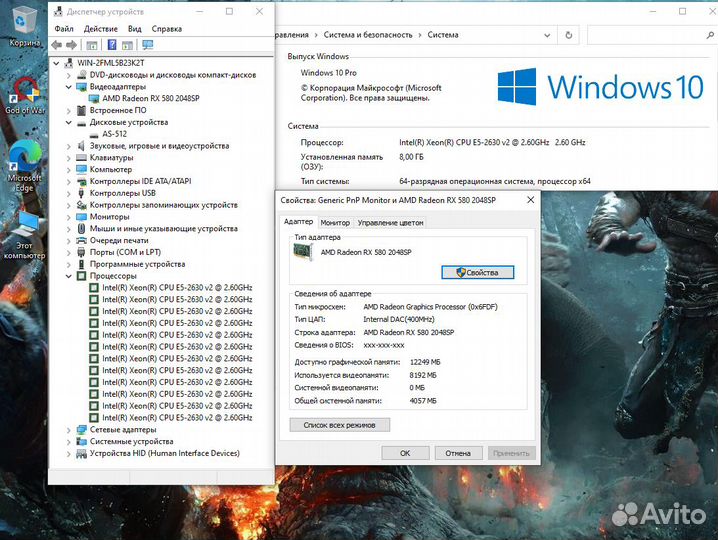This screenshot has height=540, width=718.
Task: Expand Устройства HID node
Action: click(x=69, y=453)
